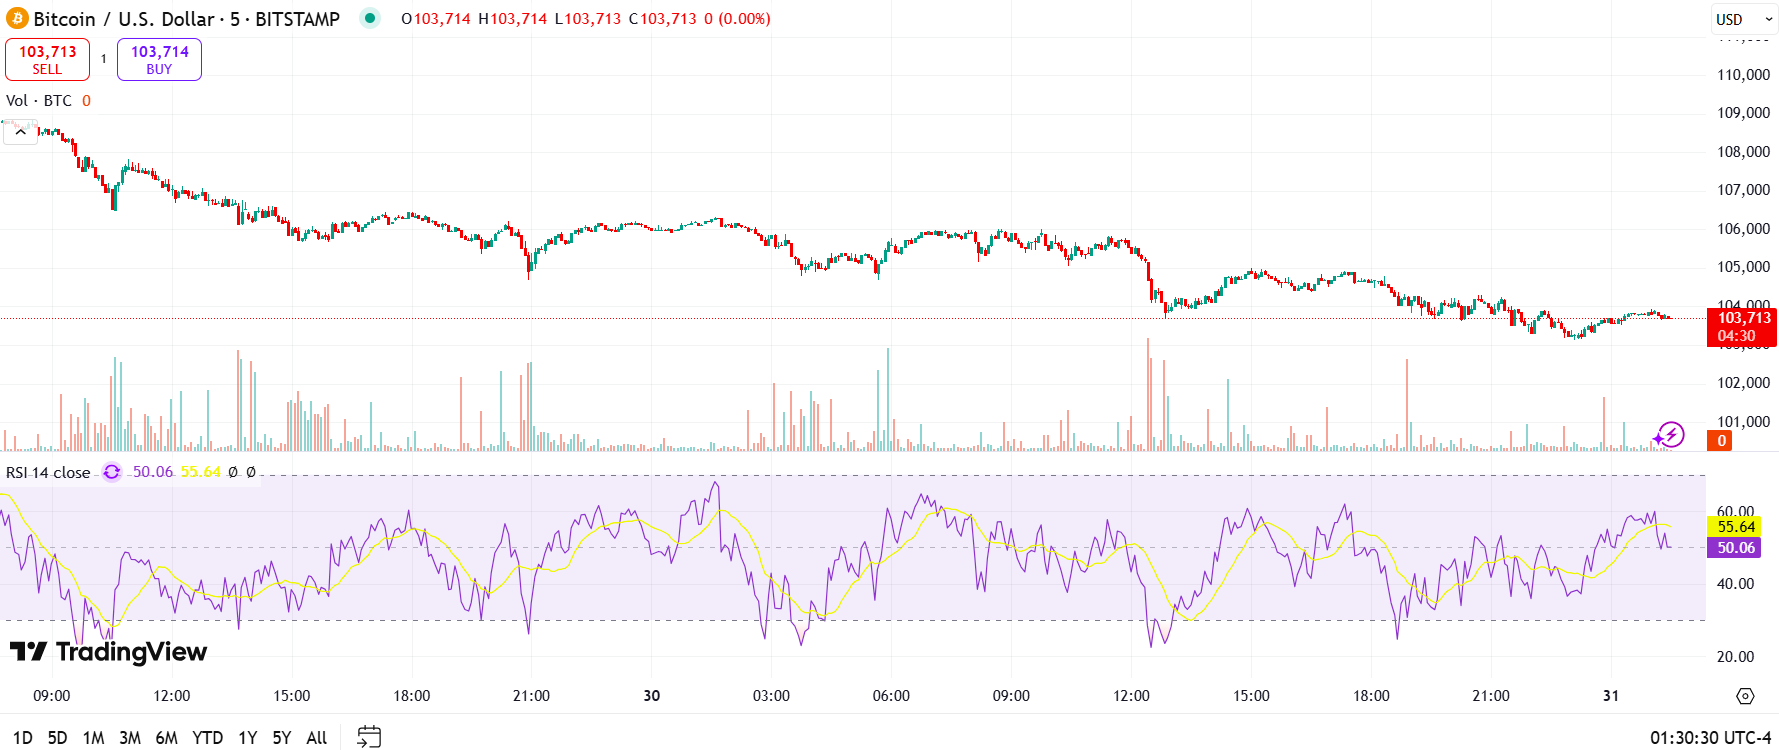Screen dimensions: 1779x750
Task: Collapse the indicator legend with chevron-up
Action: (20, 132)
